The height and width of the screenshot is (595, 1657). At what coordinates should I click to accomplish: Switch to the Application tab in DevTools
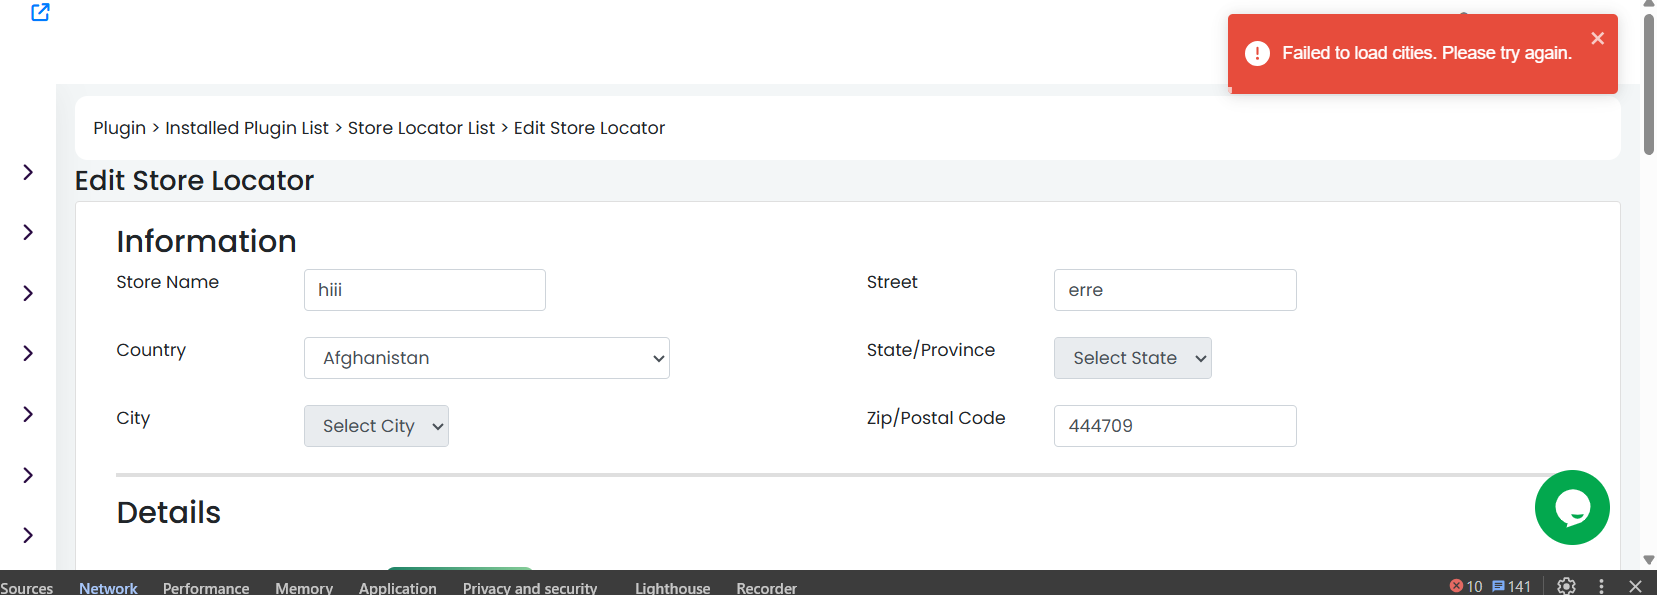coord(398,588)
